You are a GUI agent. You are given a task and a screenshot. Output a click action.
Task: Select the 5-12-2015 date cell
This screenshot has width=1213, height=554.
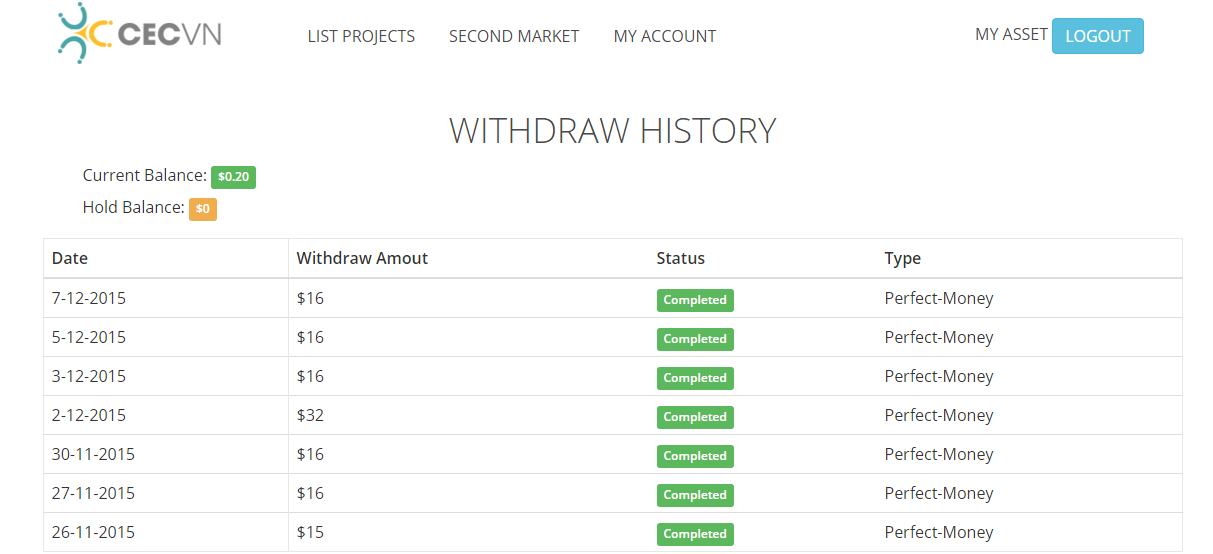[89, 337]
